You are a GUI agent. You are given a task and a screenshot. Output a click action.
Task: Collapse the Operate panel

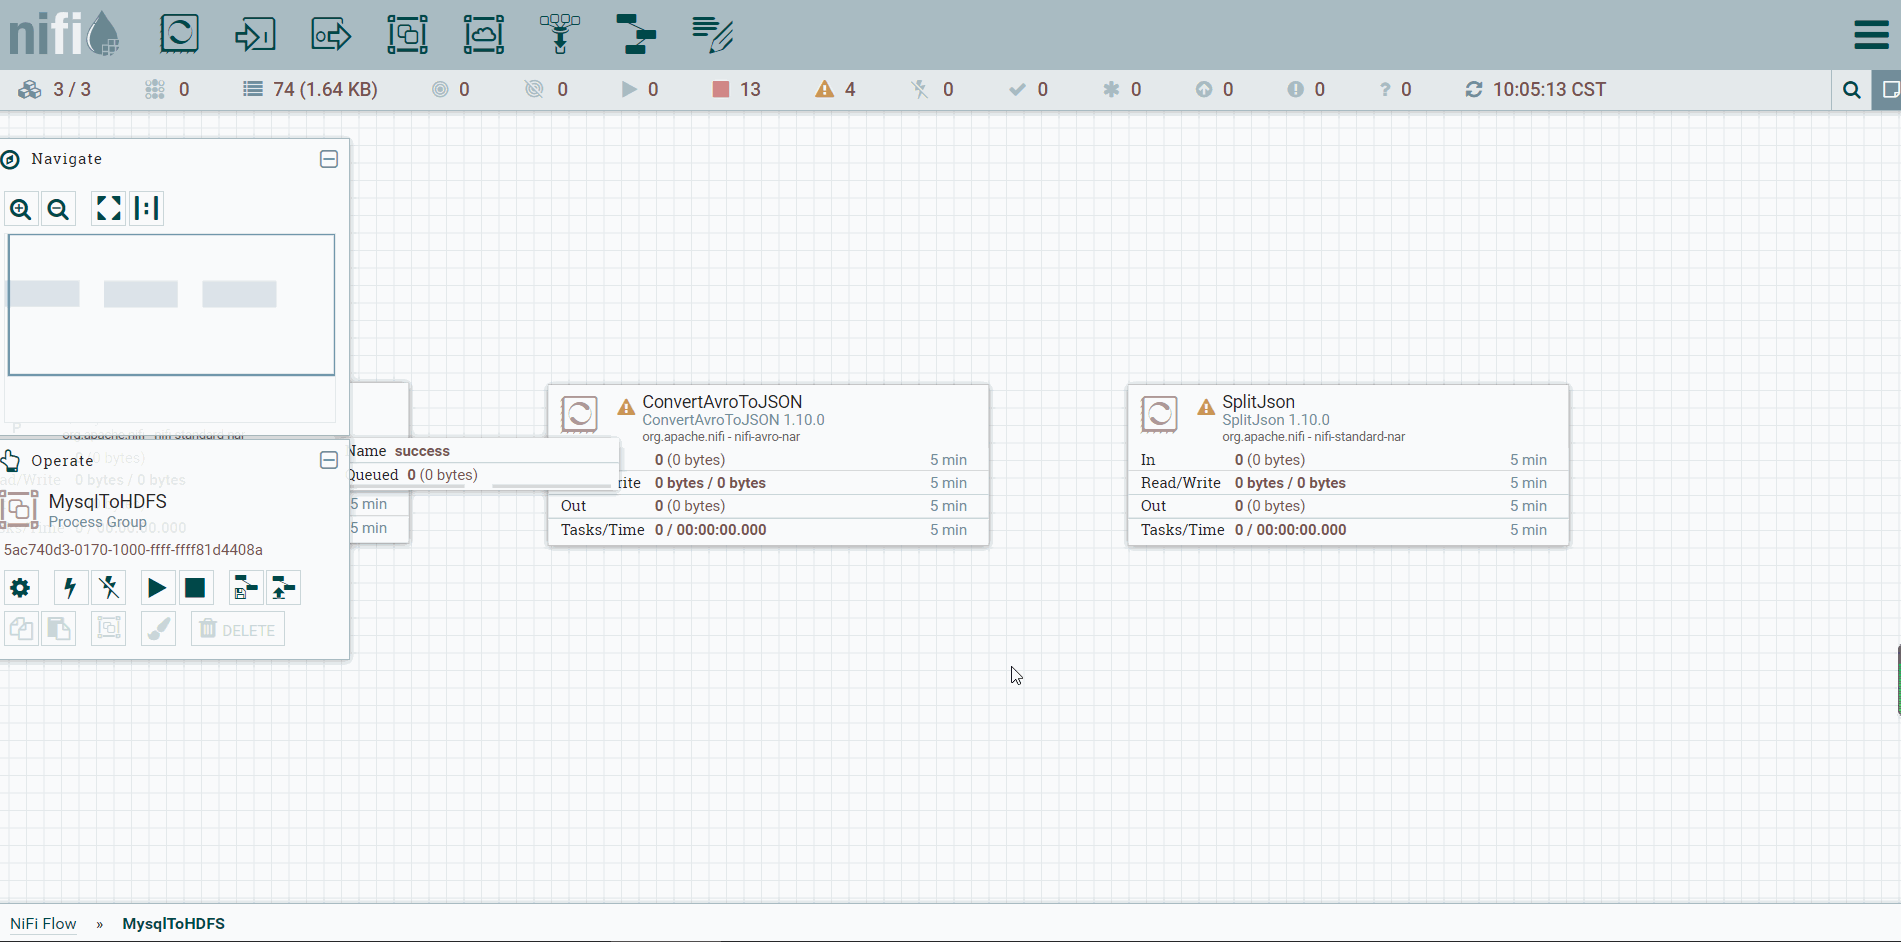click(x=329, y=460)
